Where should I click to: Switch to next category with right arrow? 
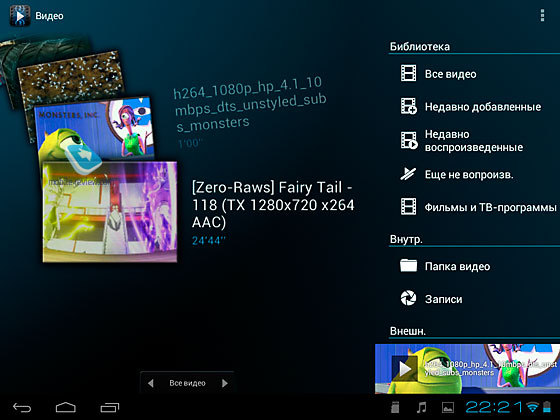coord(225,383)
